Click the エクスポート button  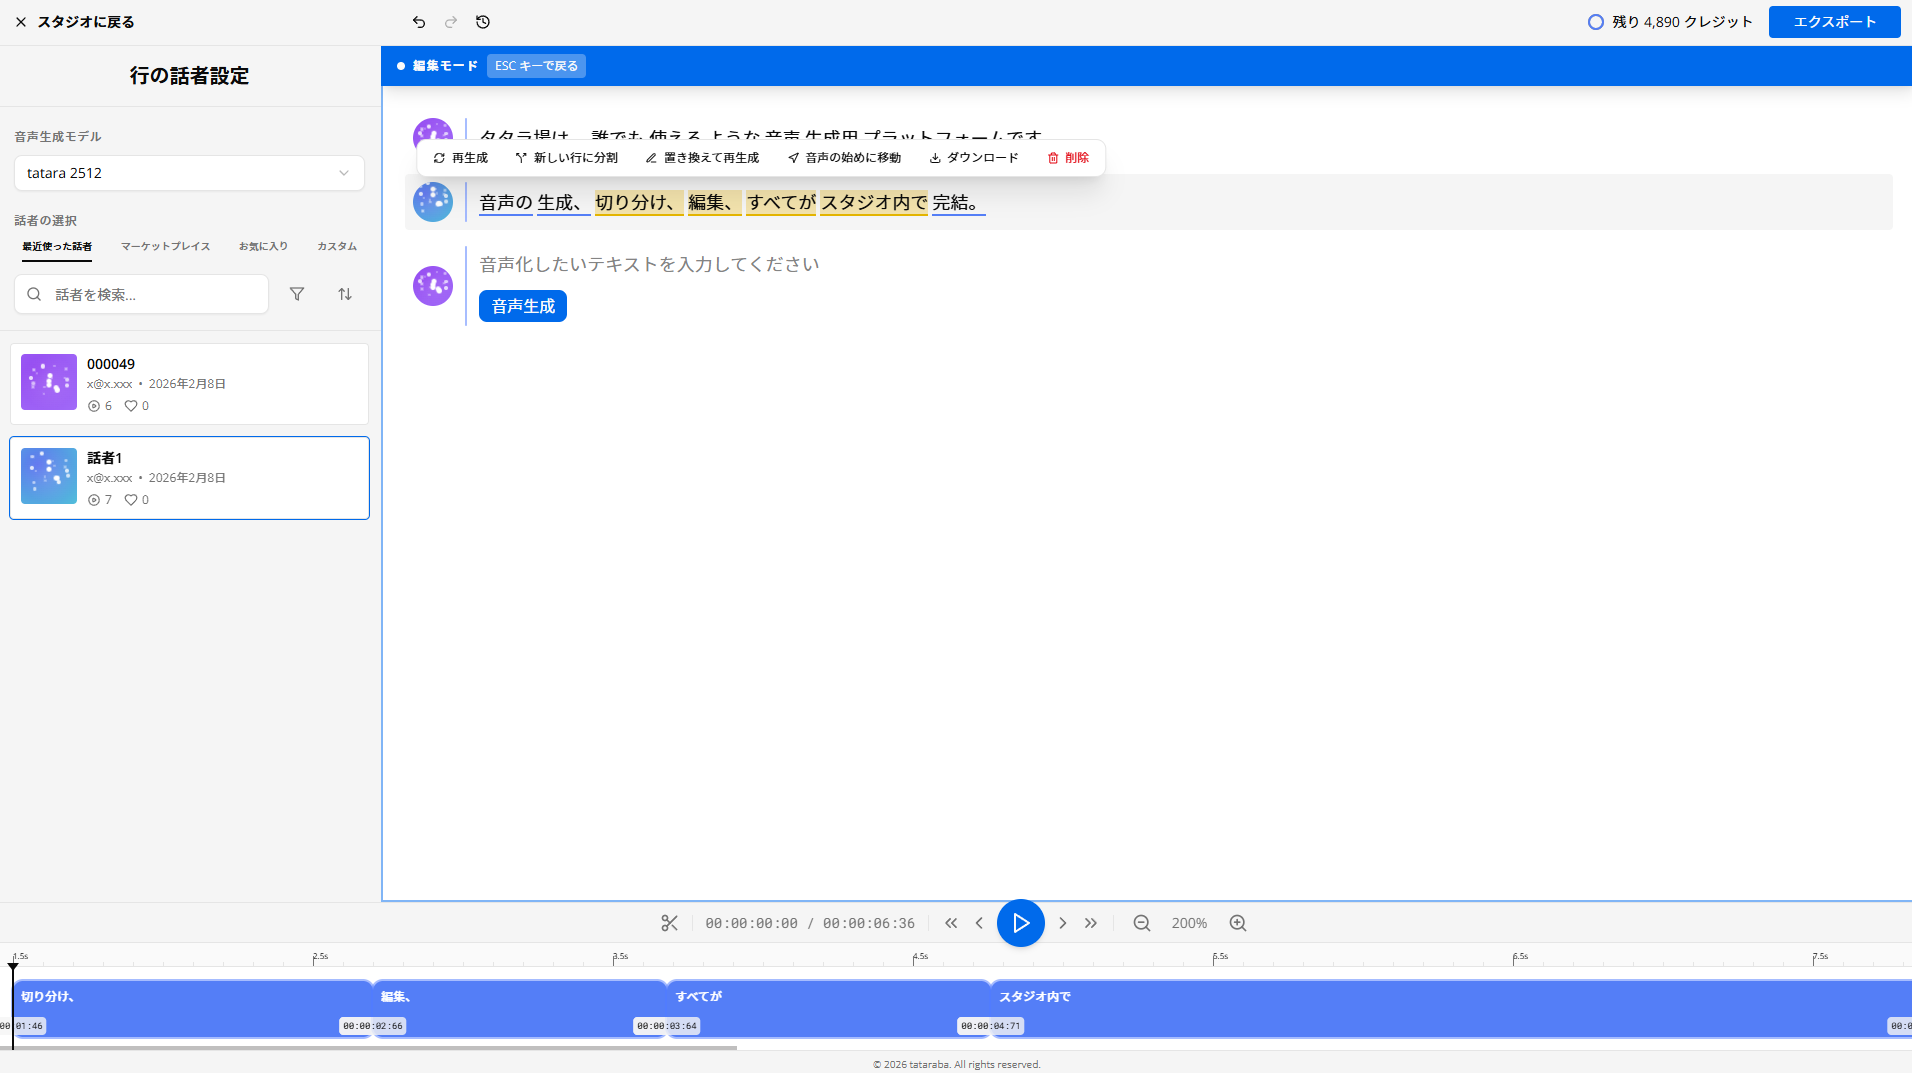click(x=1834, y=22)
